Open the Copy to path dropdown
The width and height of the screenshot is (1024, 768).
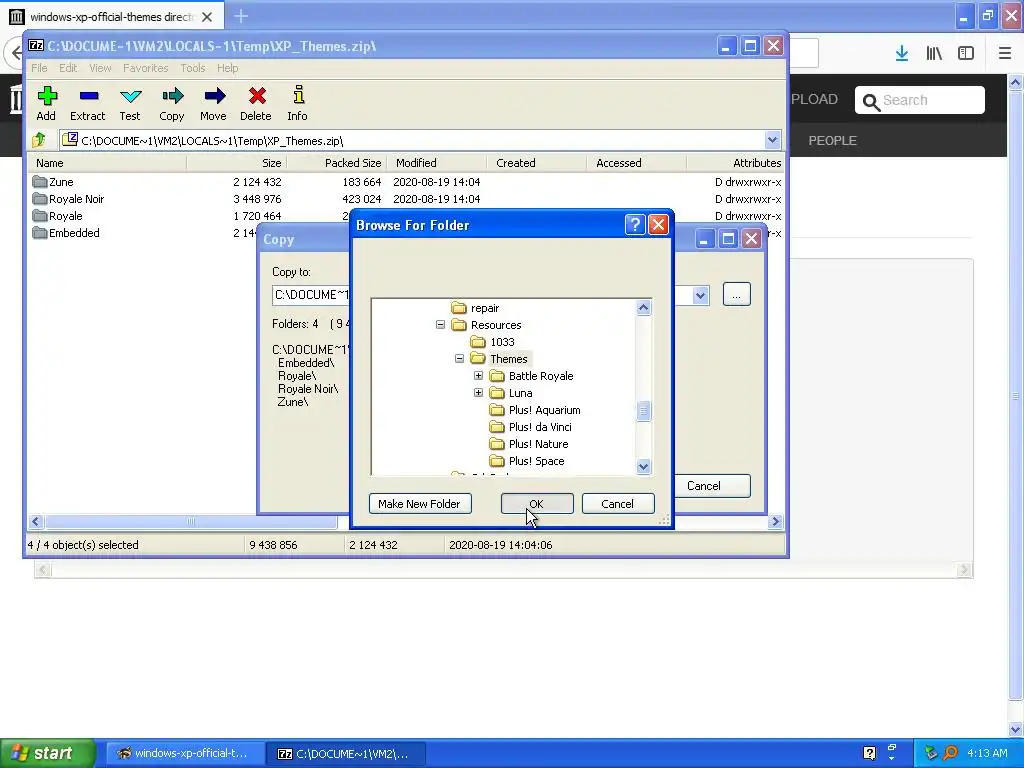[700, 295]
